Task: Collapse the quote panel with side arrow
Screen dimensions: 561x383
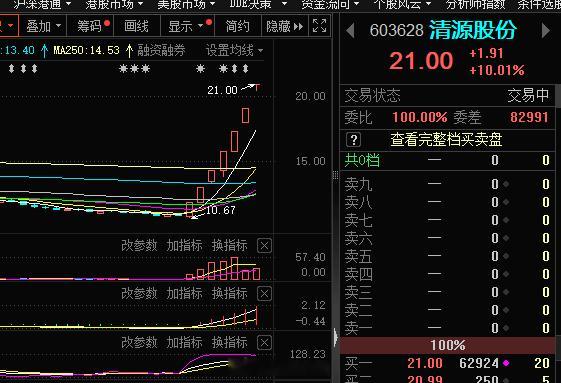Action: pos(336,338)
